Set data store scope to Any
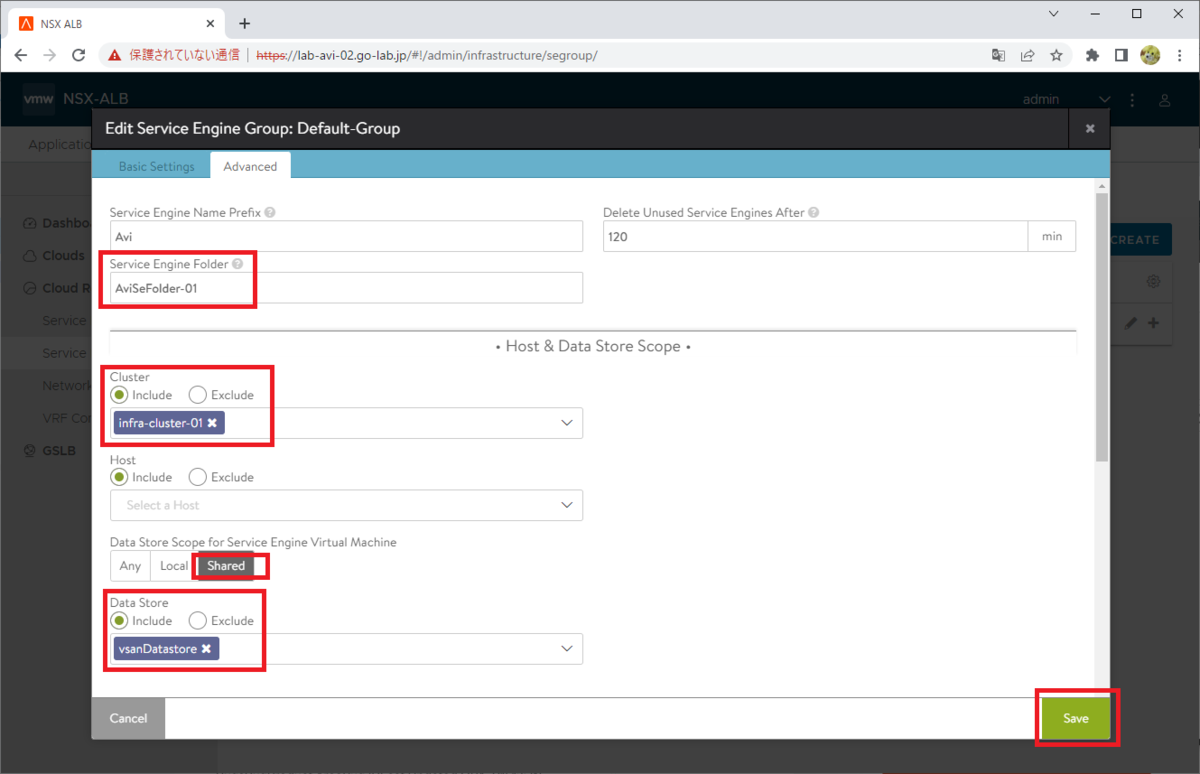This screenshot has width=1200, height=774. [130, 566]
